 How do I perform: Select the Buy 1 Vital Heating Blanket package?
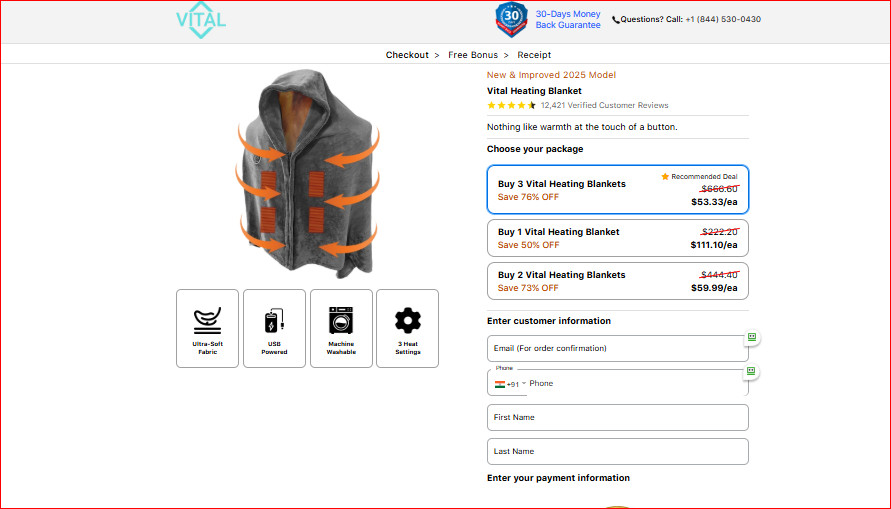[x=617, y=238]
